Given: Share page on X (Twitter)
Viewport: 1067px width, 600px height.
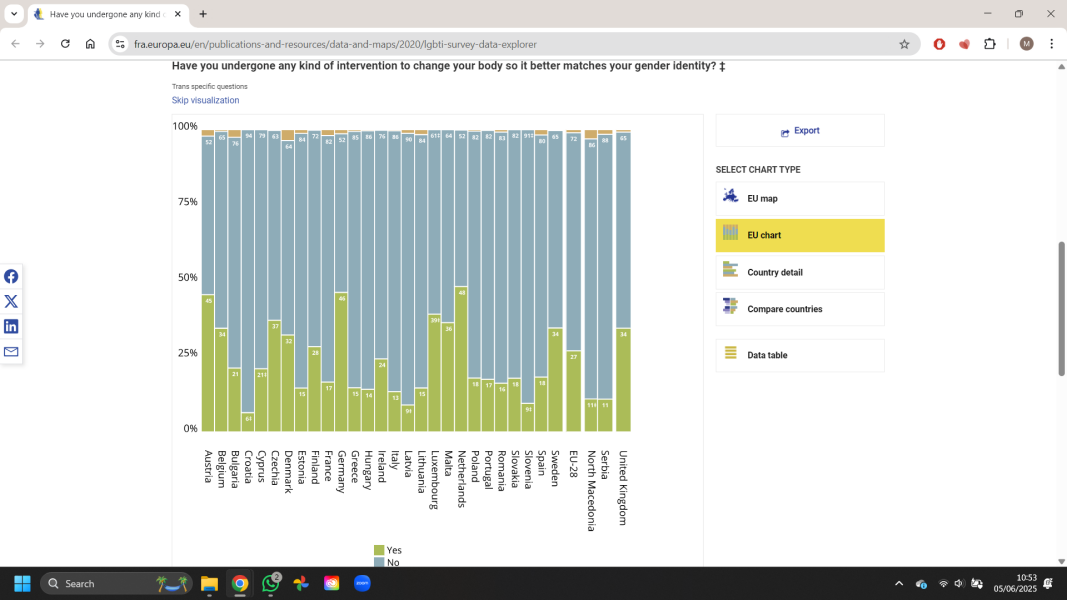Looking at the screenshot, I should (11, 302).
